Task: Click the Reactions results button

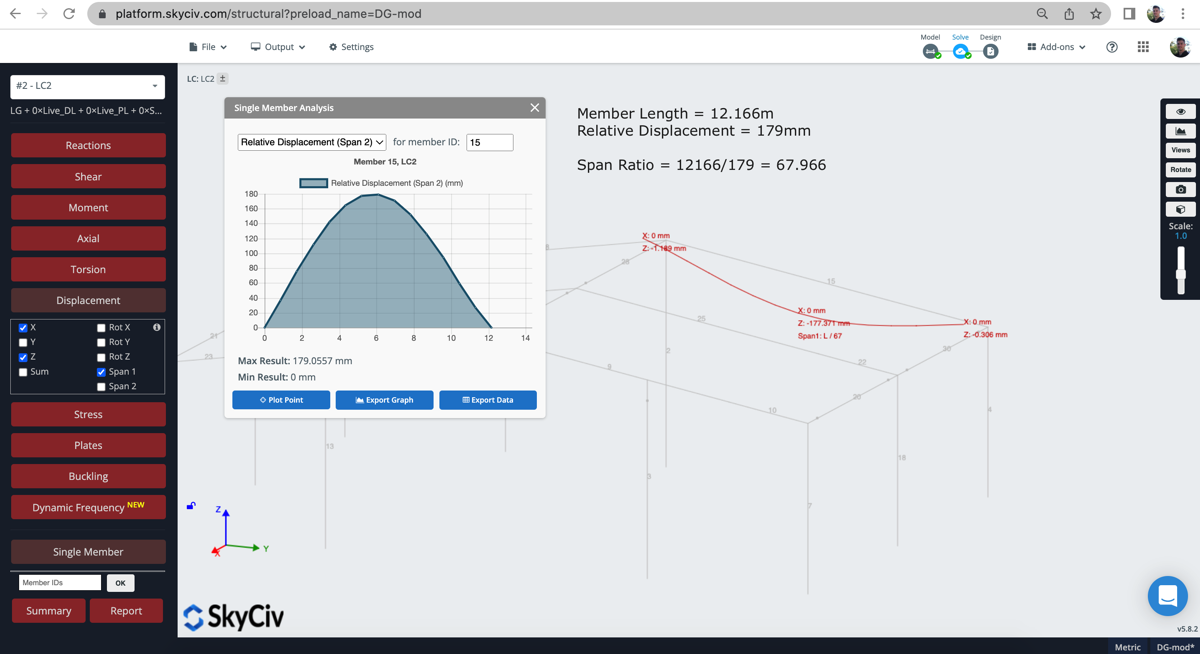Action: [x=88, y=146]
